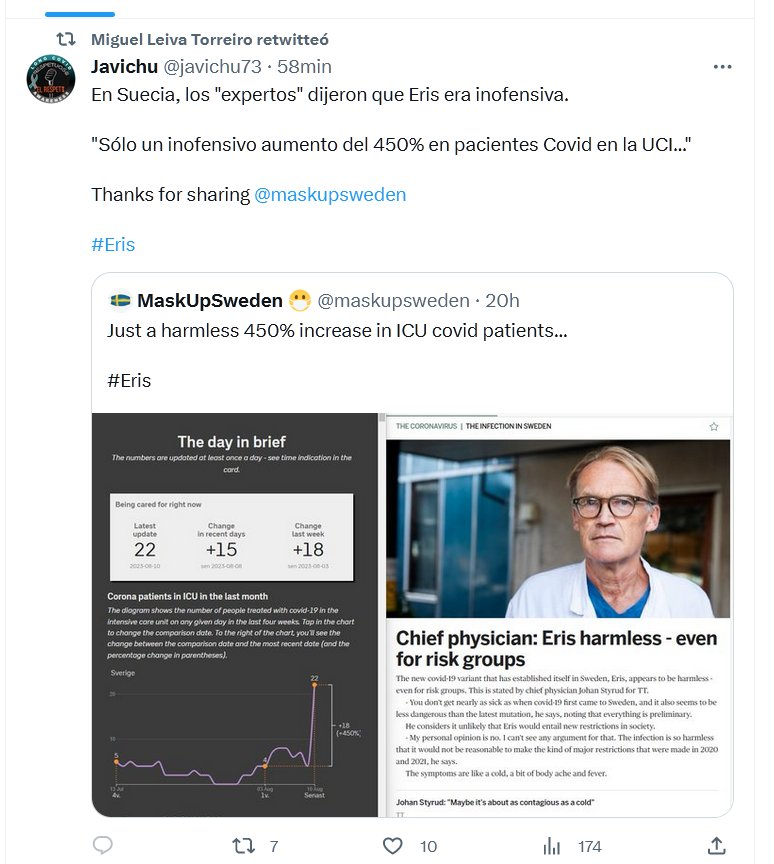This screenshot has width=774, height=864.
Task: Click the main tweet text about Suecia
Action: (329, 95)
